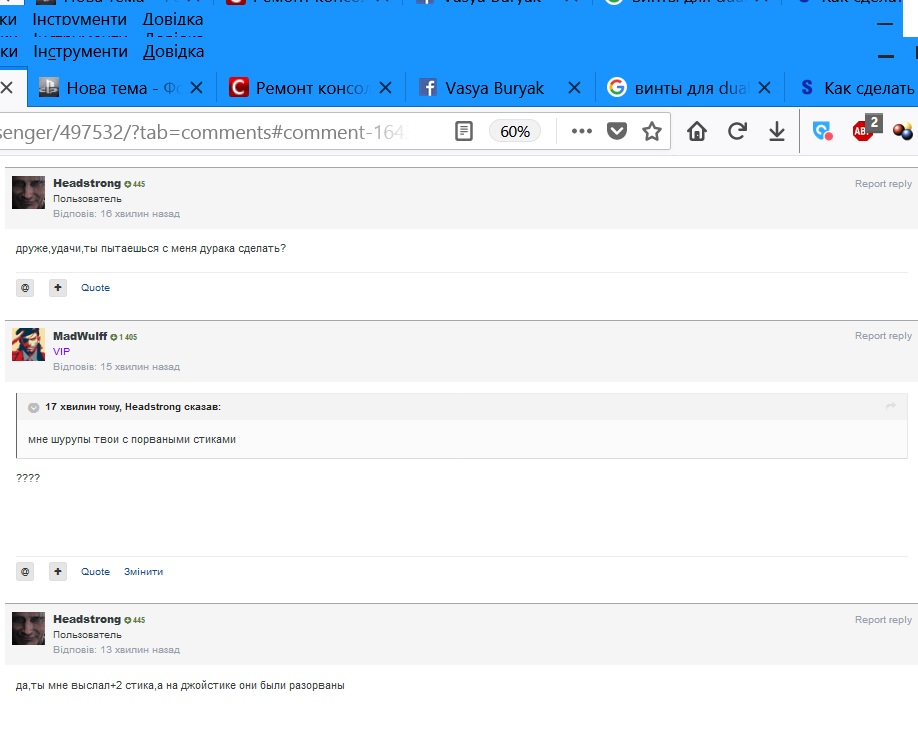
Task: Open the downloads arrow in toolbar
Action: tap(777, 131)
